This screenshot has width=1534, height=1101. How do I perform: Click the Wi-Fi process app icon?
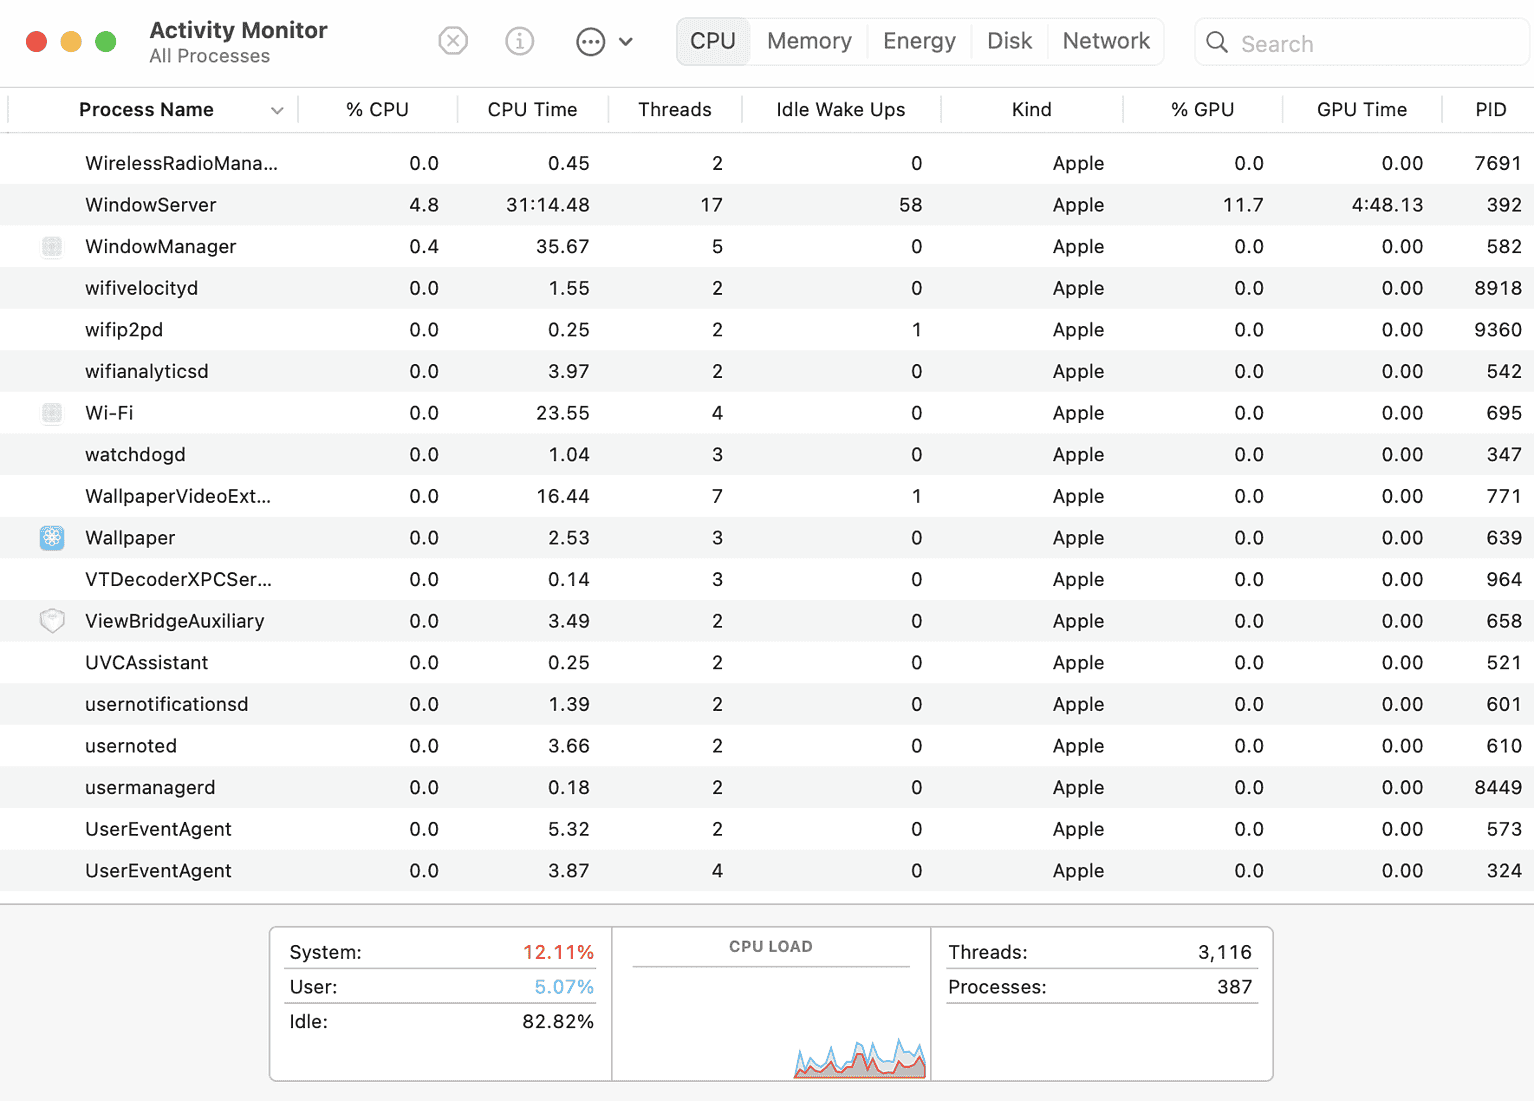[x=51, y=413]
